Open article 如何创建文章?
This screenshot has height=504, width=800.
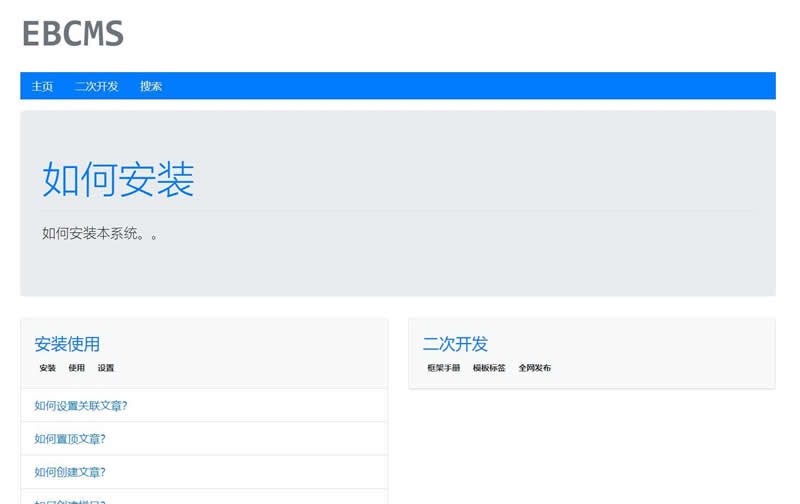(70, 472)
